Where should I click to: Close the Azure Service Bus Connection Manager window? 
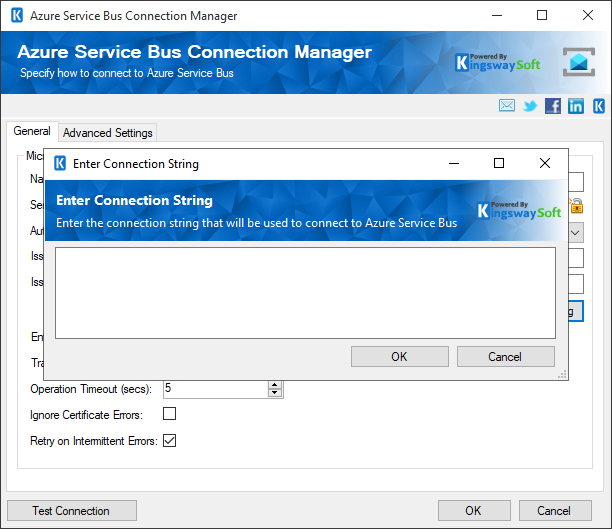(588, 15)
